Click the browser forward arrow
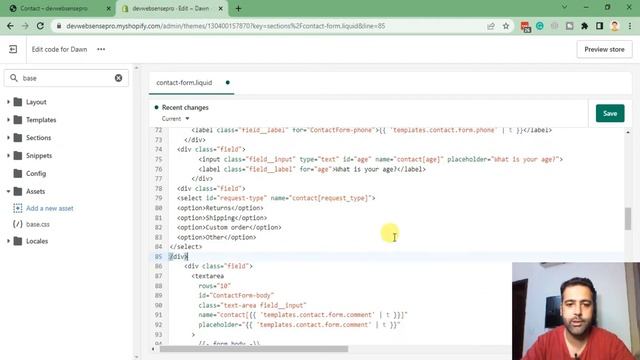This screenshot has height=360, width=640. [x=25, y=26]
